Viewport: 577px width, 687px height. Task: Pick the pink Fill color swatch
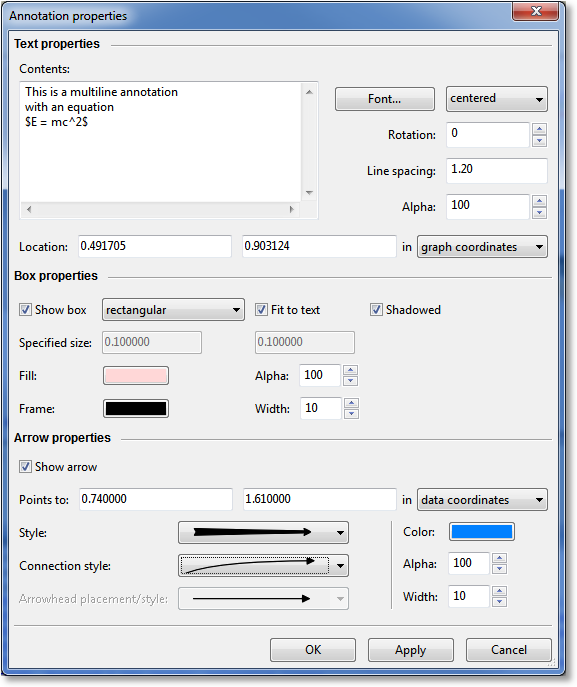[x=136, y=376]
